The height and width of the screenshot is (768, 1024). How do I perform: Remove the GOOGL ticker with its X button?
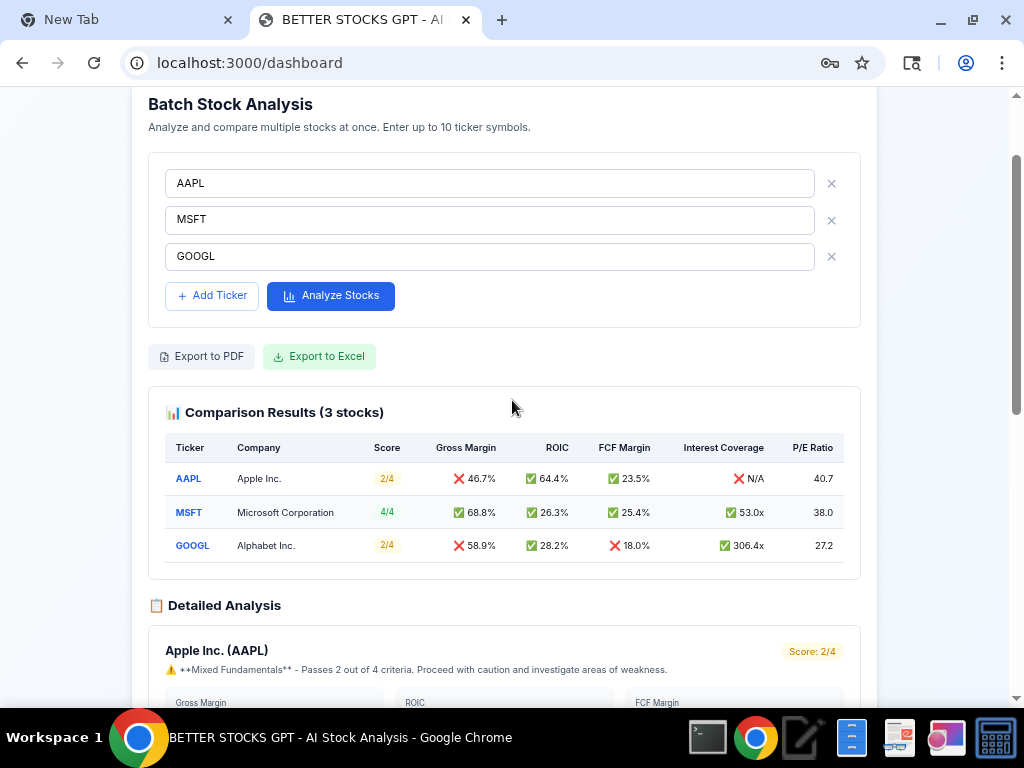coord(831,256)
